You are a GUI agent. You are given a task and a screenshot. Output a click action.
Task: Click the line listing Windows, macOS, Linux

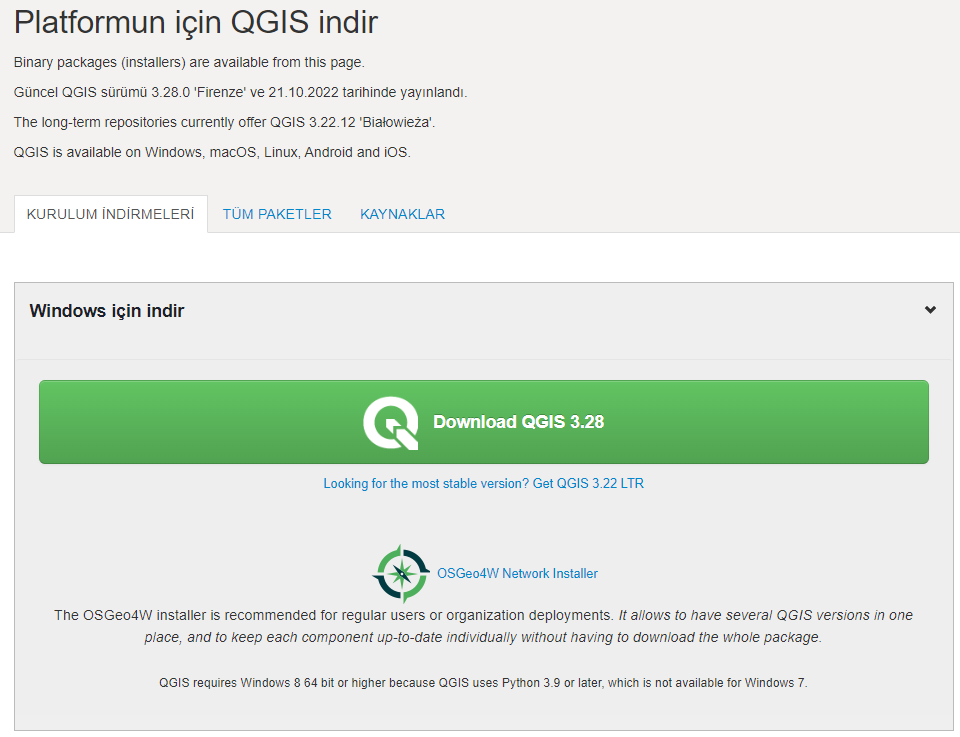pos(212,152)
